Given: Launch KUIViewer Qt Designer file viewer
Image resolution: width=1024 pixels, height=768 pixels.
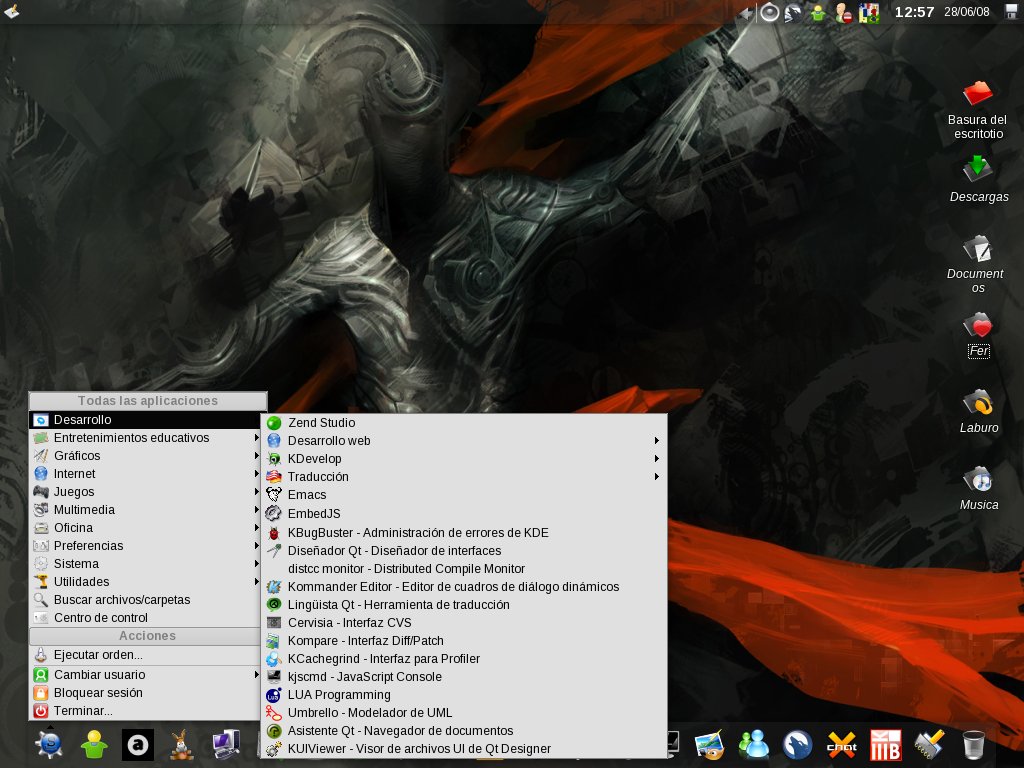Looking at the screenshot, I should [464, 748].
